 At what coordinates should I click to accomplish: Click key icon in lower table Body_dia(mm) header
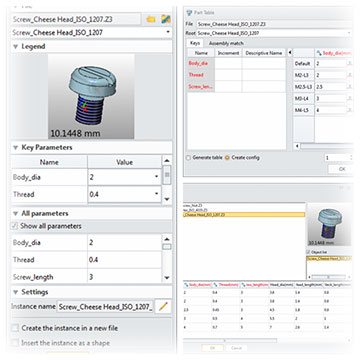(x=186, y=285)
